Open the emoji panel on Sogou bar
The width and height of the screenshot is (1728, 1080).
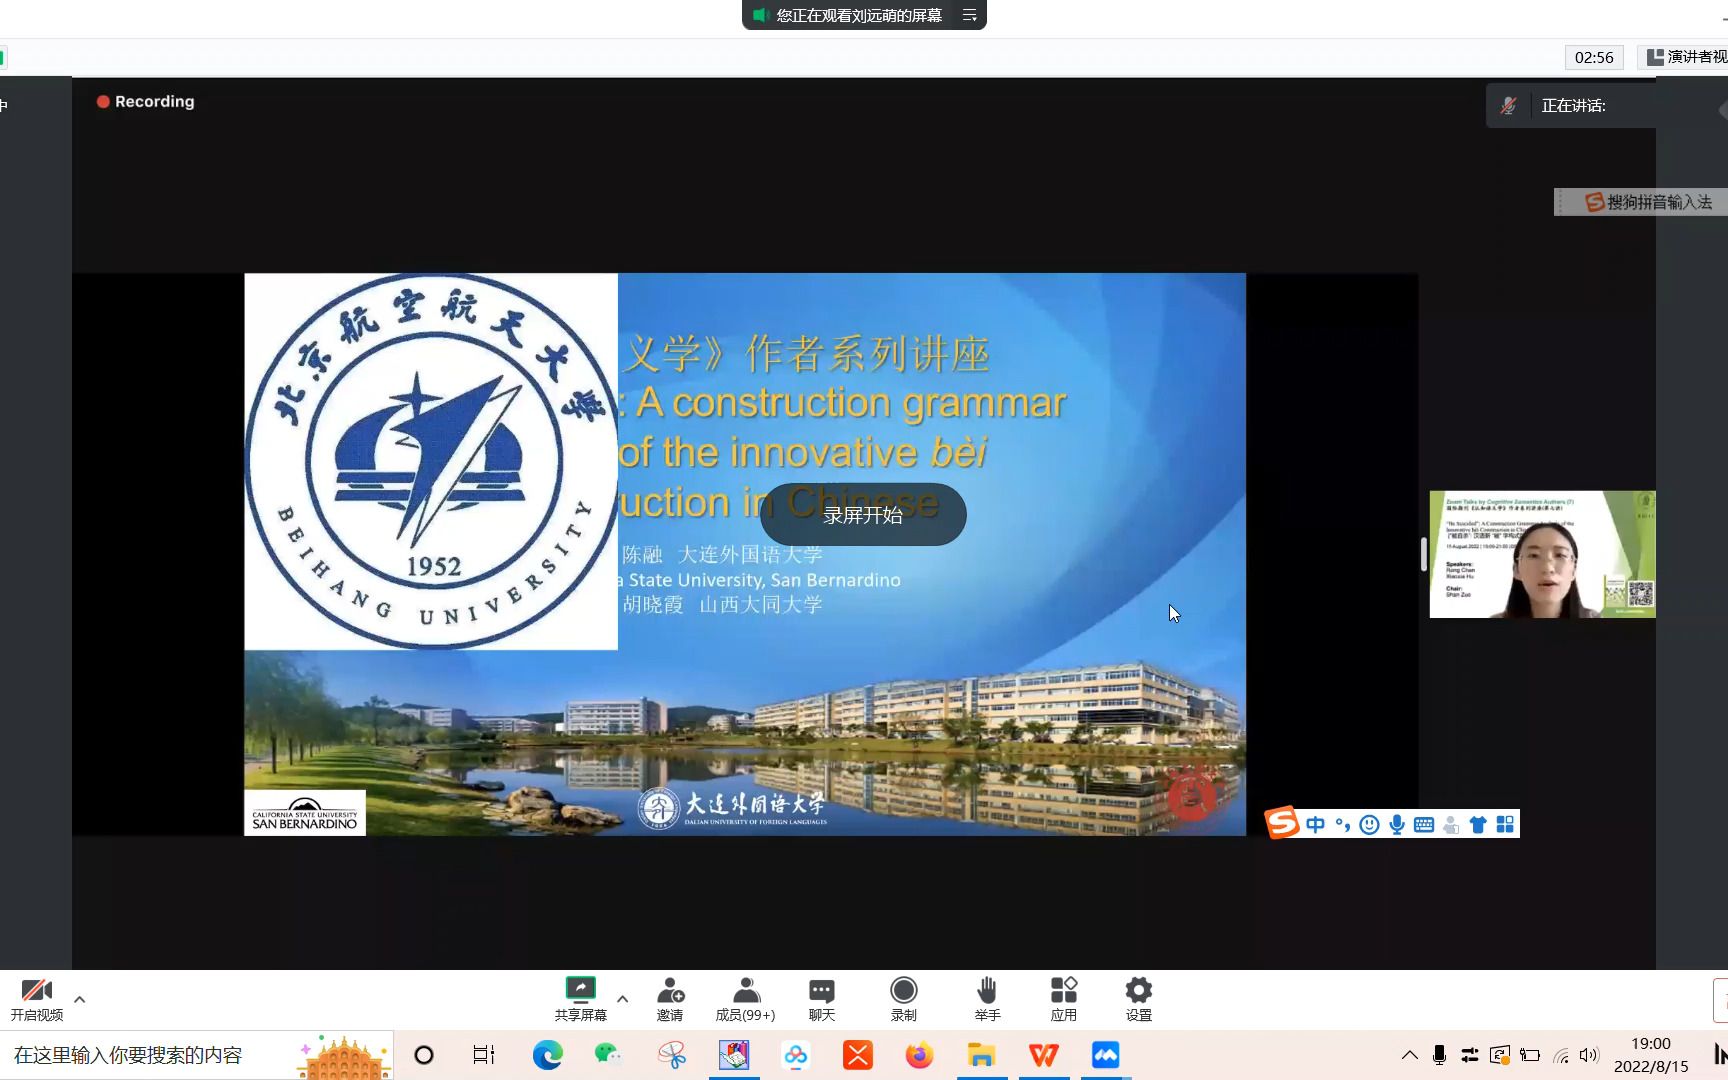pos(1370,824)
